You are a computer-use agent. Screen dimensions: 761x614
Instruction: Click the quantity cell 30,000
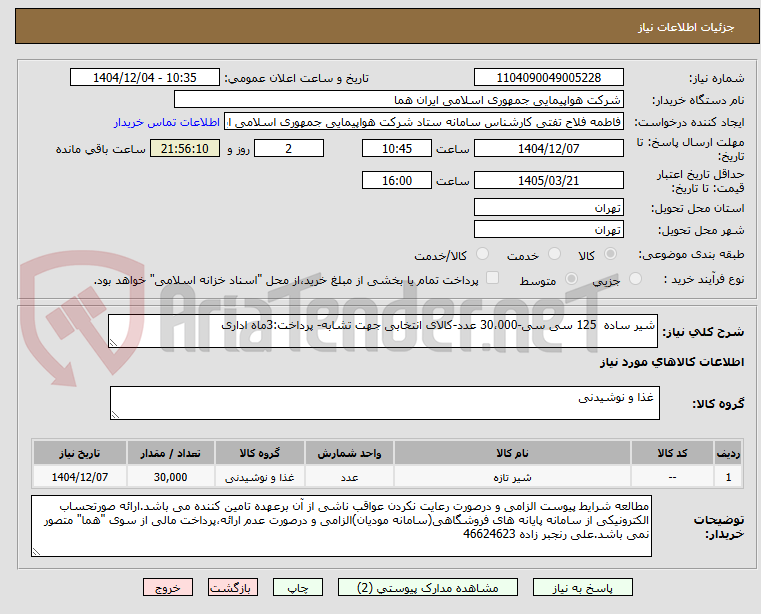(170, 477)
